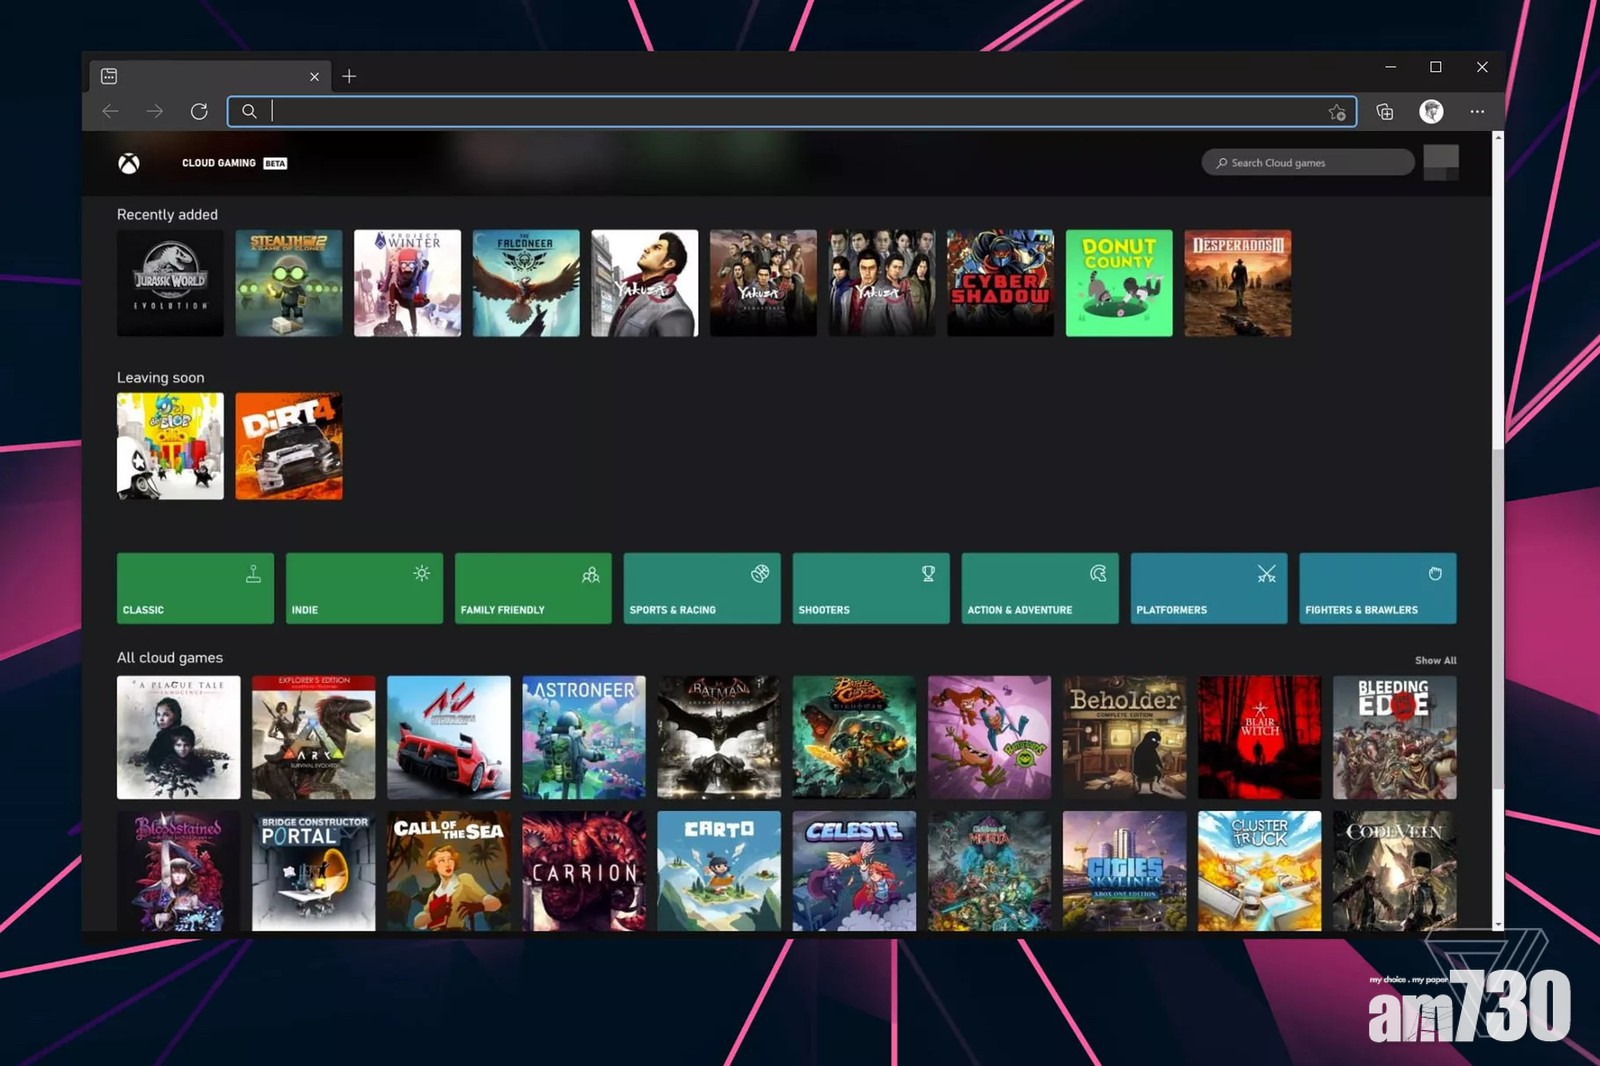Show All cloud games link
This screenshot has width=1600, height=1066.
tap(1435, 660)
